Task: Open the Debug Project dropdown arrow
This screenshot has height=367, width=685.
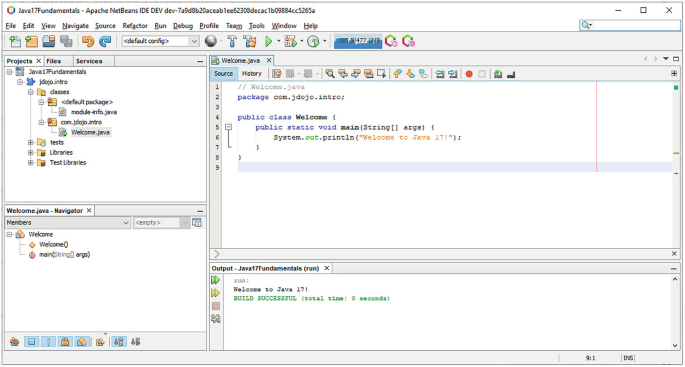Action: point(301,42)
